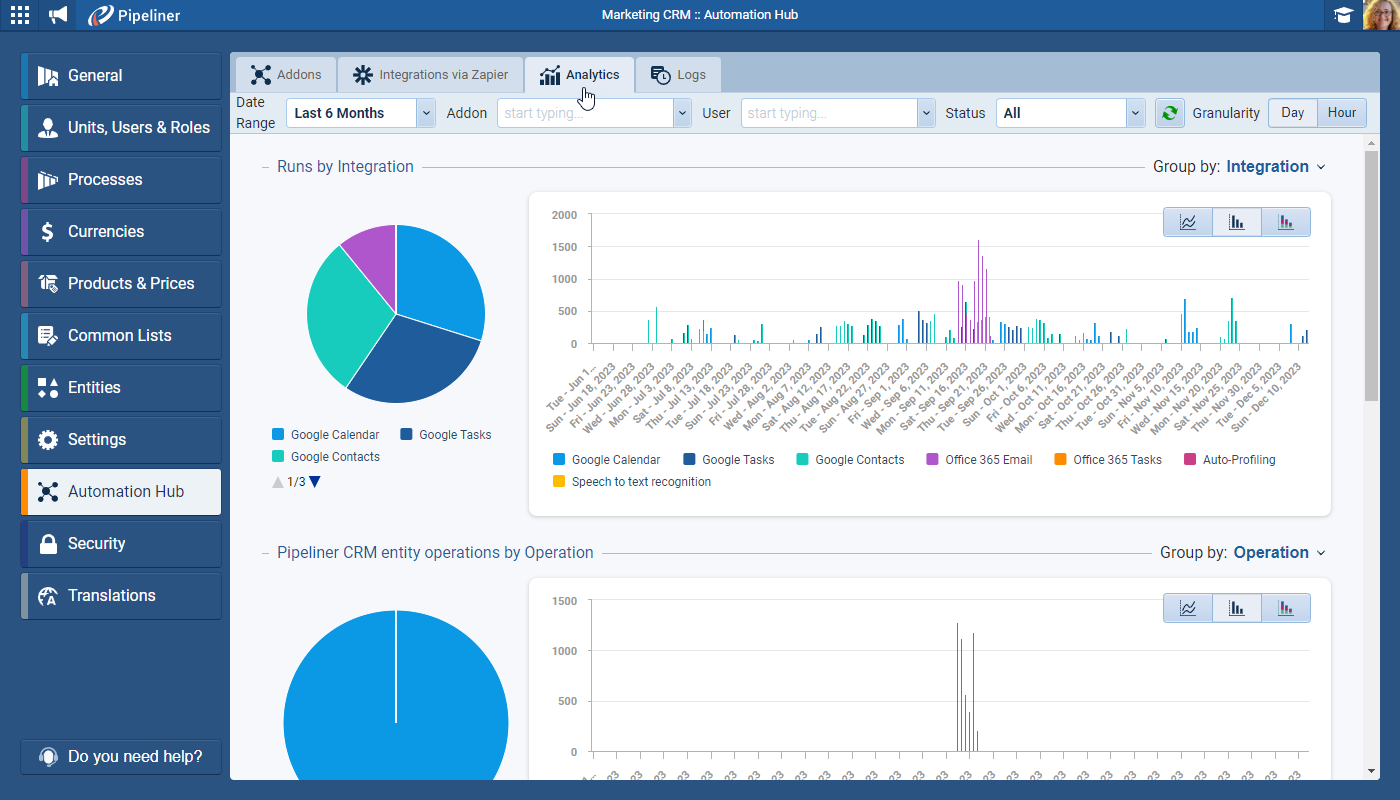The width and height of the screenshot is (1400, 800).
Task: Expand Group by Integration dropdown
Action: (x=1275, y=167)
